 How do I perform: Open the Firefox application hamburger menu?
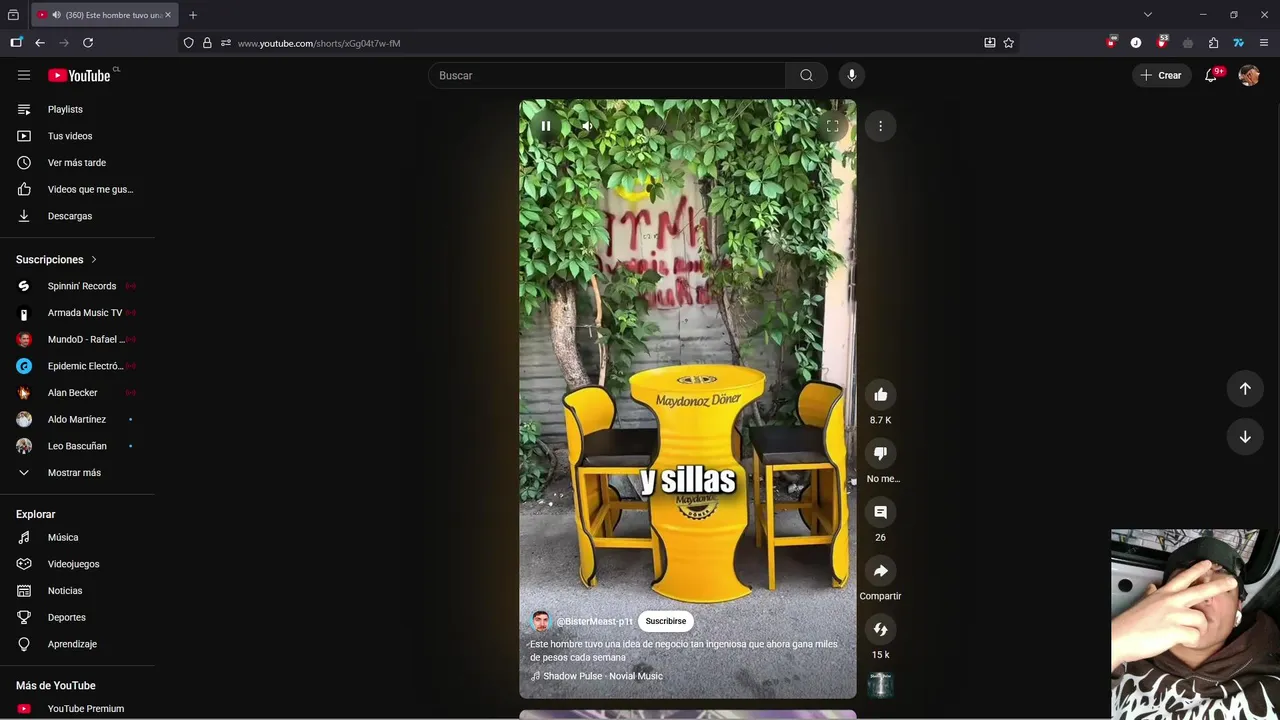click(1264, 43)
